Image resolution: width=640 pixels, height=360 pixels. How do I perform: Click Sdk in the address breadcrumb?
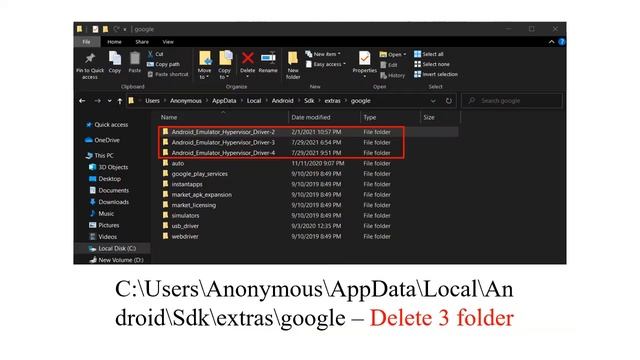click(309, 101)
